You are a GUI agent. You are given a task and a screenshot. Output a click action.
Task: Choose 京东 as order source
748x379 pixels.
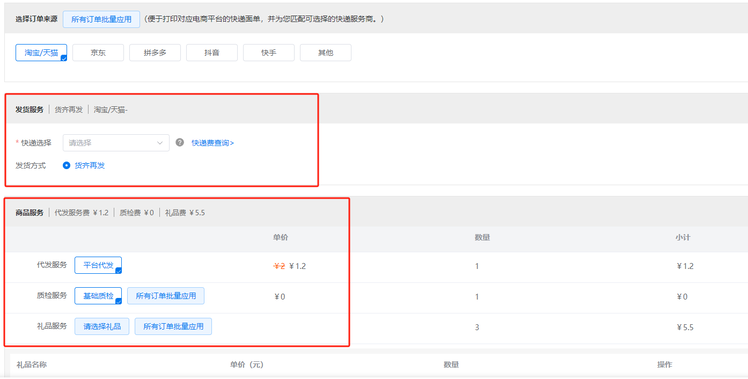[98, 53]
